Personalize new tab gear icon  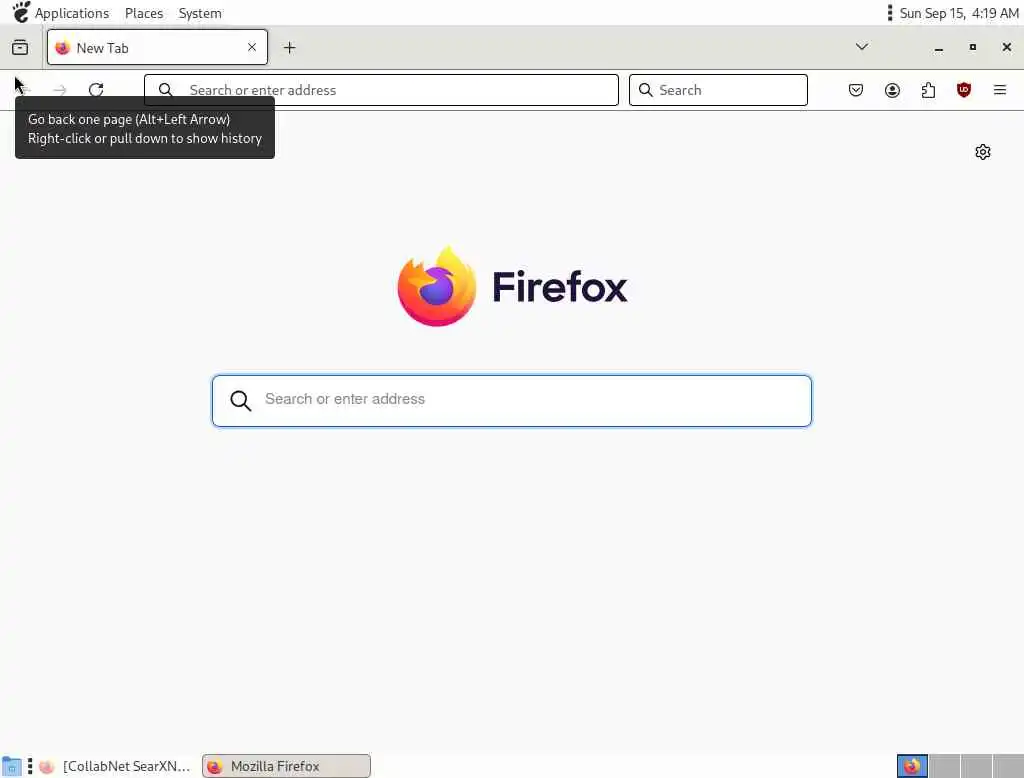click(x=983, y=152)
